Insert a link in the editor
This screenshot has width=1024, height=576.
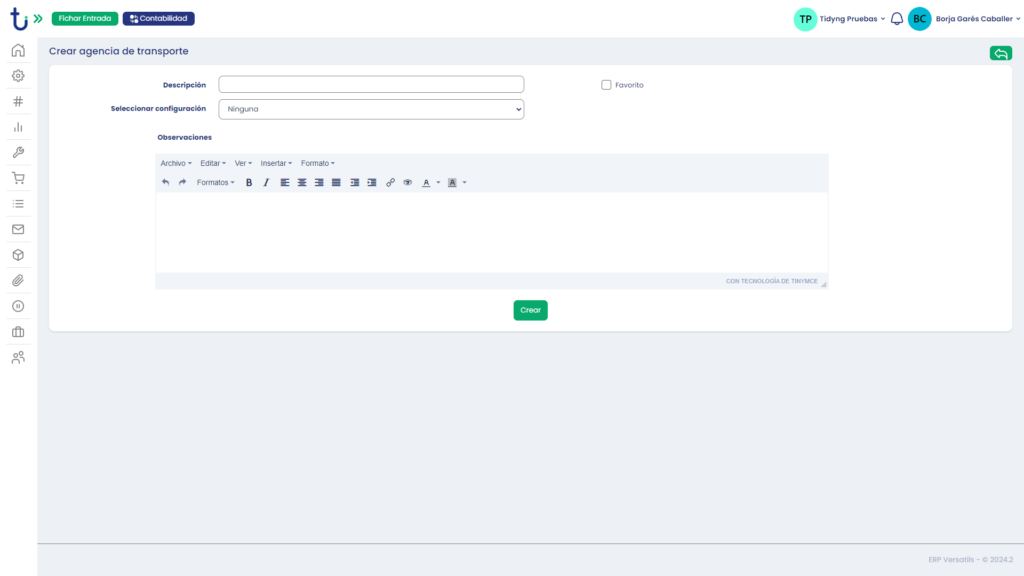390,182
